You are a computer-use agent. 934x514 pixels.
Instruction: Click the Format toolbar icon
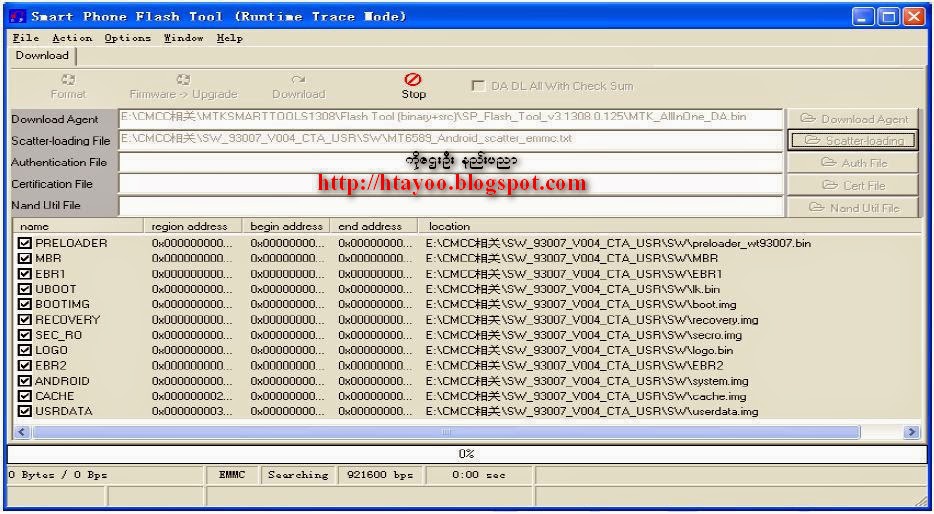[x=69, y=79]
